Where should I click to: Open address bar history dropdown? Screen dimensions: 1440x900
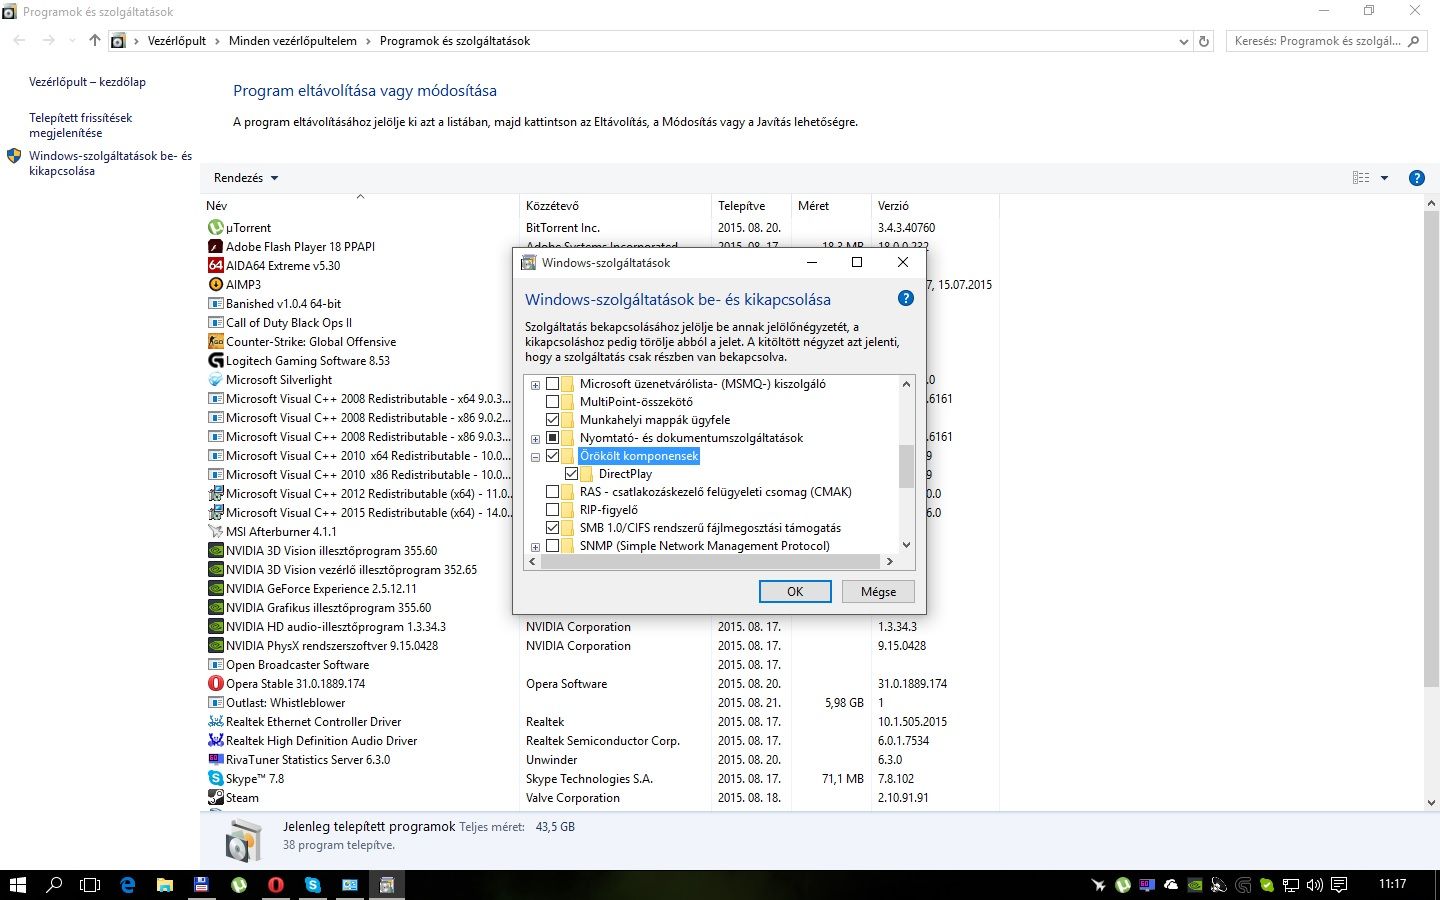click(1184, 41)
